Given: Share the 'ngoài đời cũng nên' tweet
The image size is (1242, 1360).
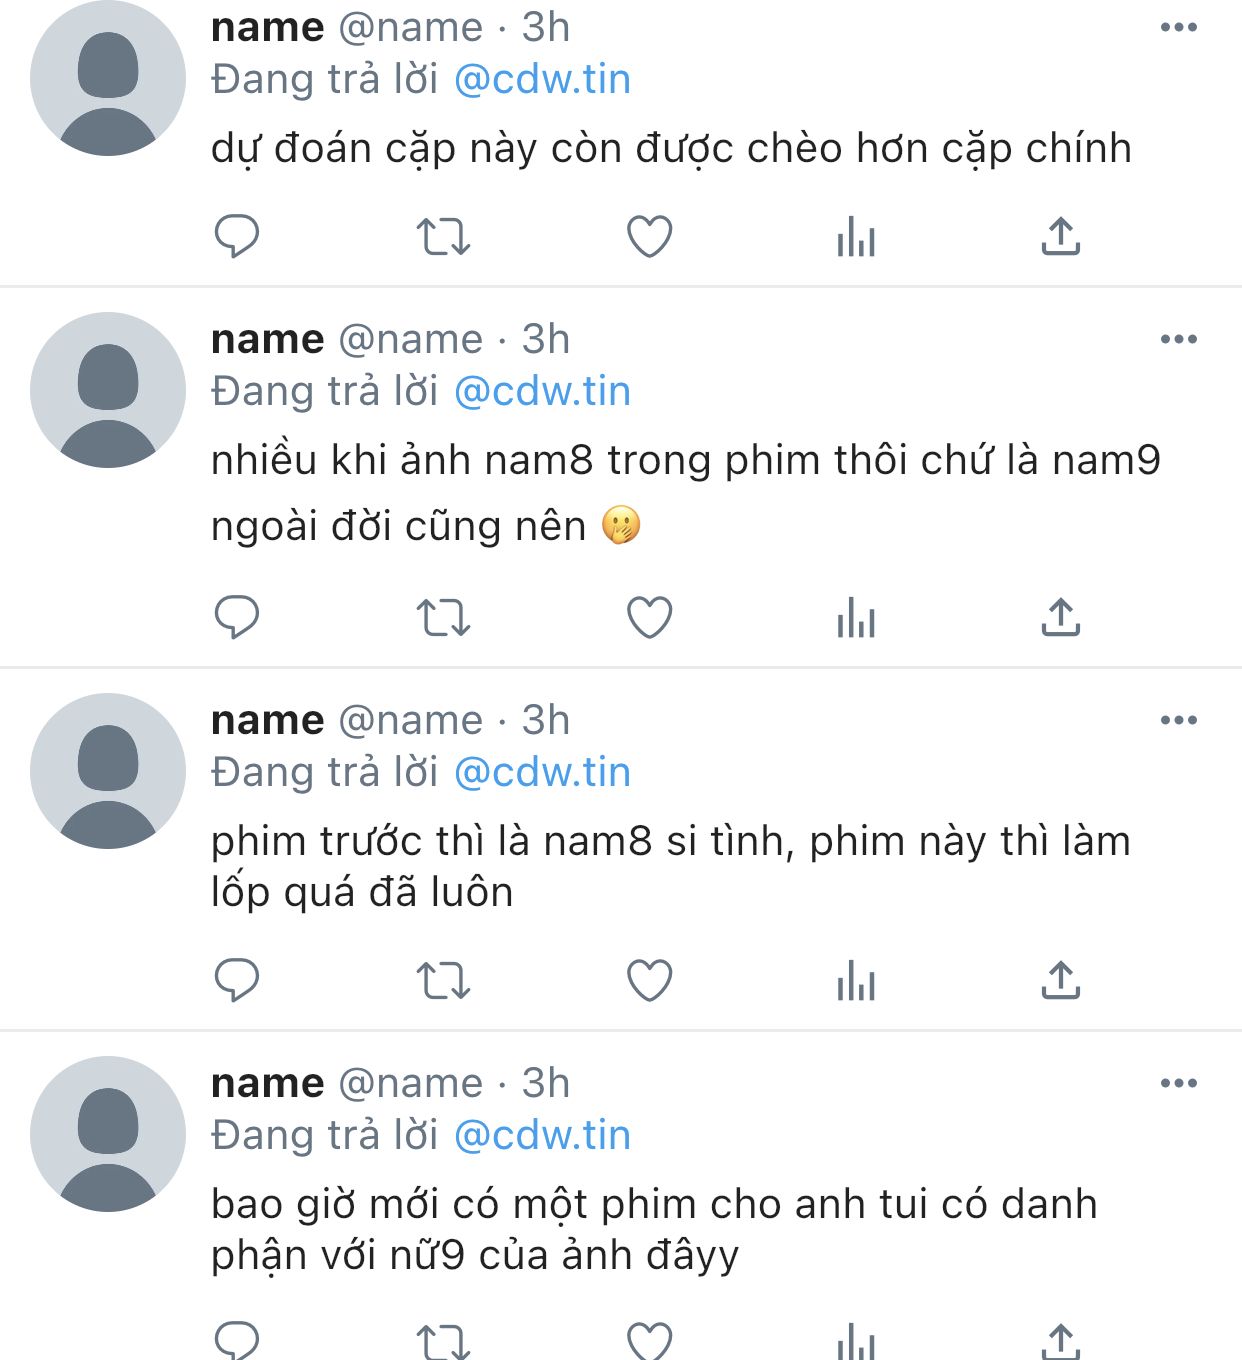Looking at the screenshot, I should (x=1061, y=617).
